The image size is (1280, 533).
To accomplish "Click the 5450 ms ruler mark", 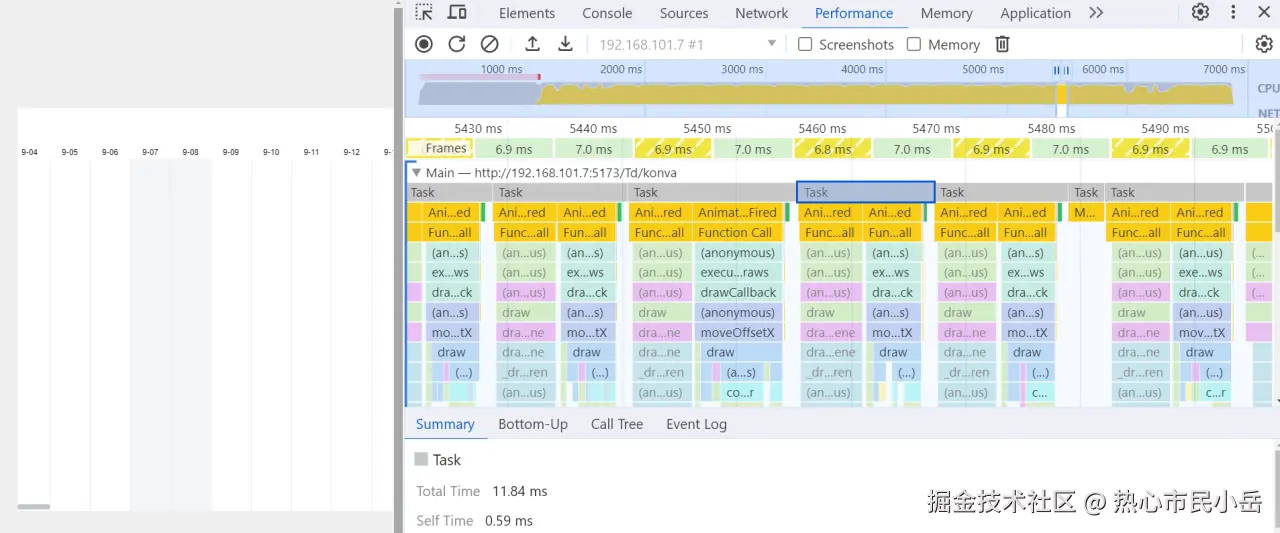I will pos(707,128).
